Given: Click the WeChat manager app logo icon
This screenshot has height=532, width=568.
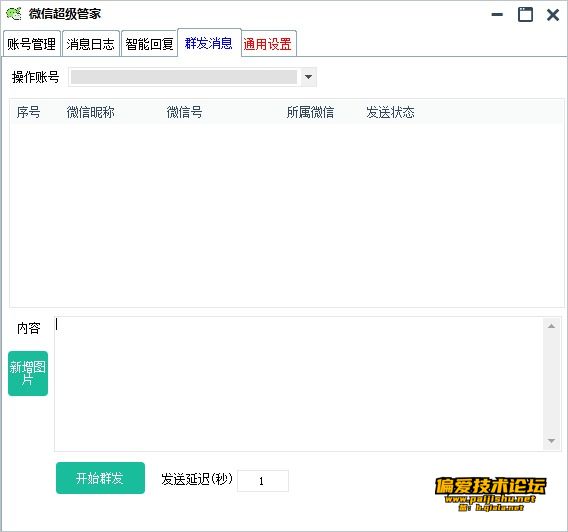Looking at the screenshot, I should point(14,14).
